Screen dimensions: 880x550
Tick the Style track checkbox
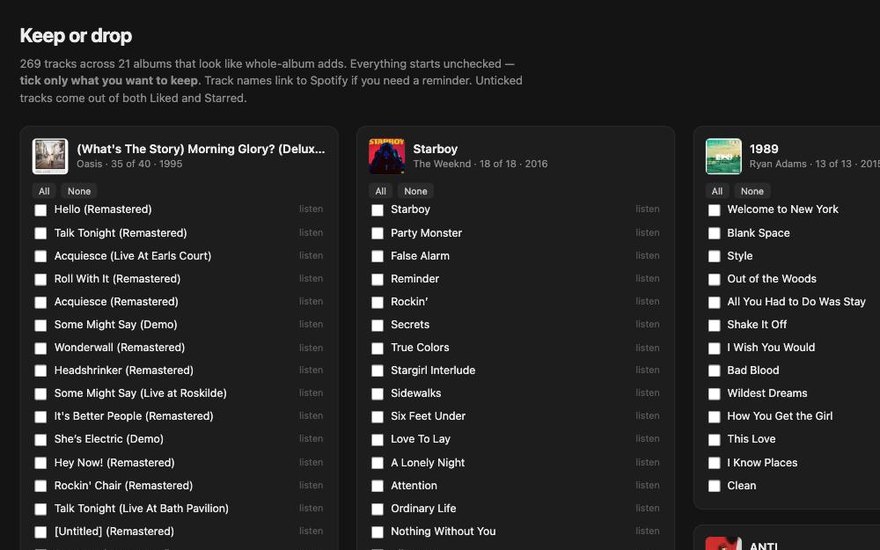714,256
